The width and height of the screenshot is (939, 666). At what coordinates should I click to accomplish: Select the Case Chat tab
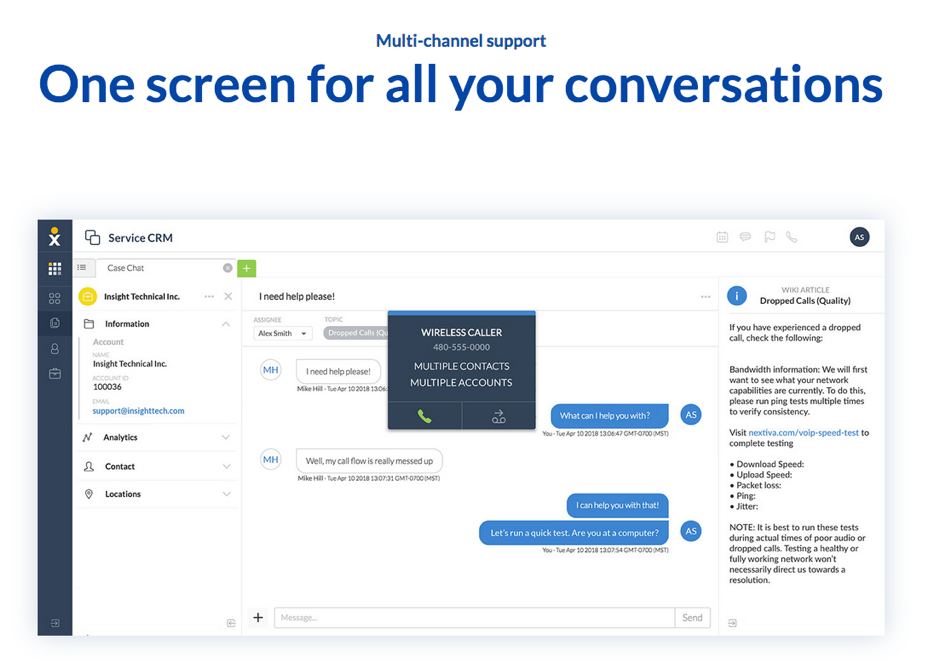click(128, 268)
